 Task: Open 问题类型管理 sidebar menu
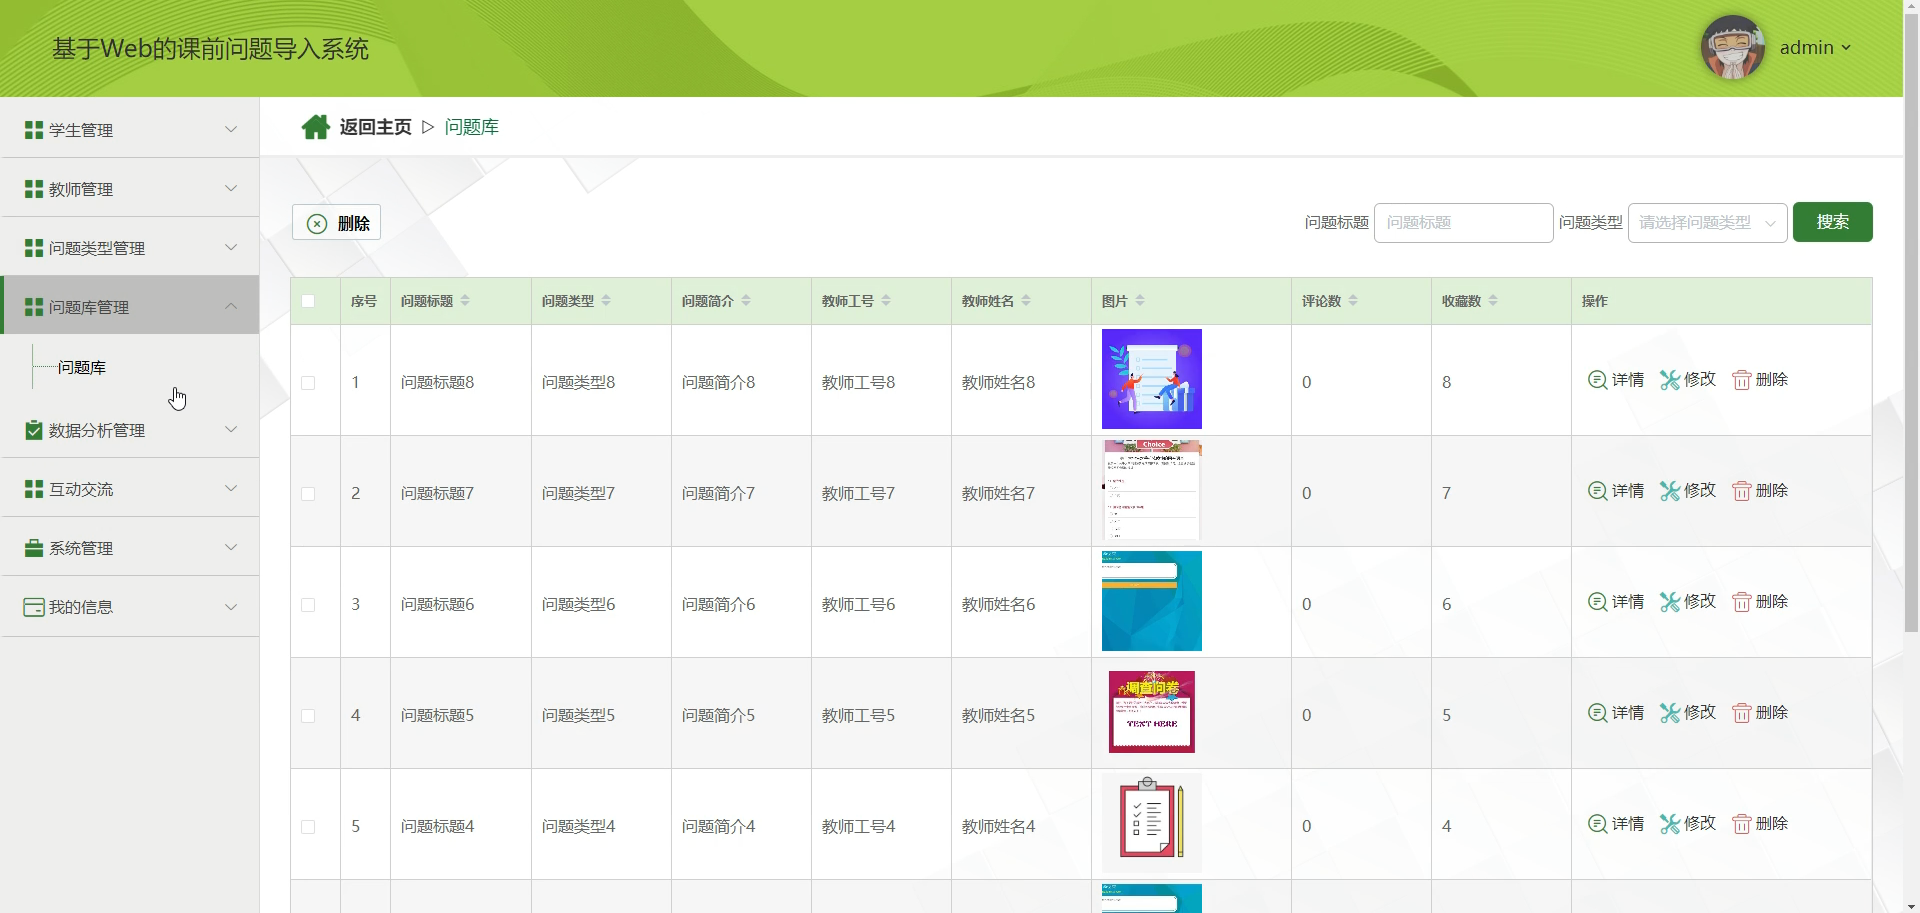click(x=130, y=247)
